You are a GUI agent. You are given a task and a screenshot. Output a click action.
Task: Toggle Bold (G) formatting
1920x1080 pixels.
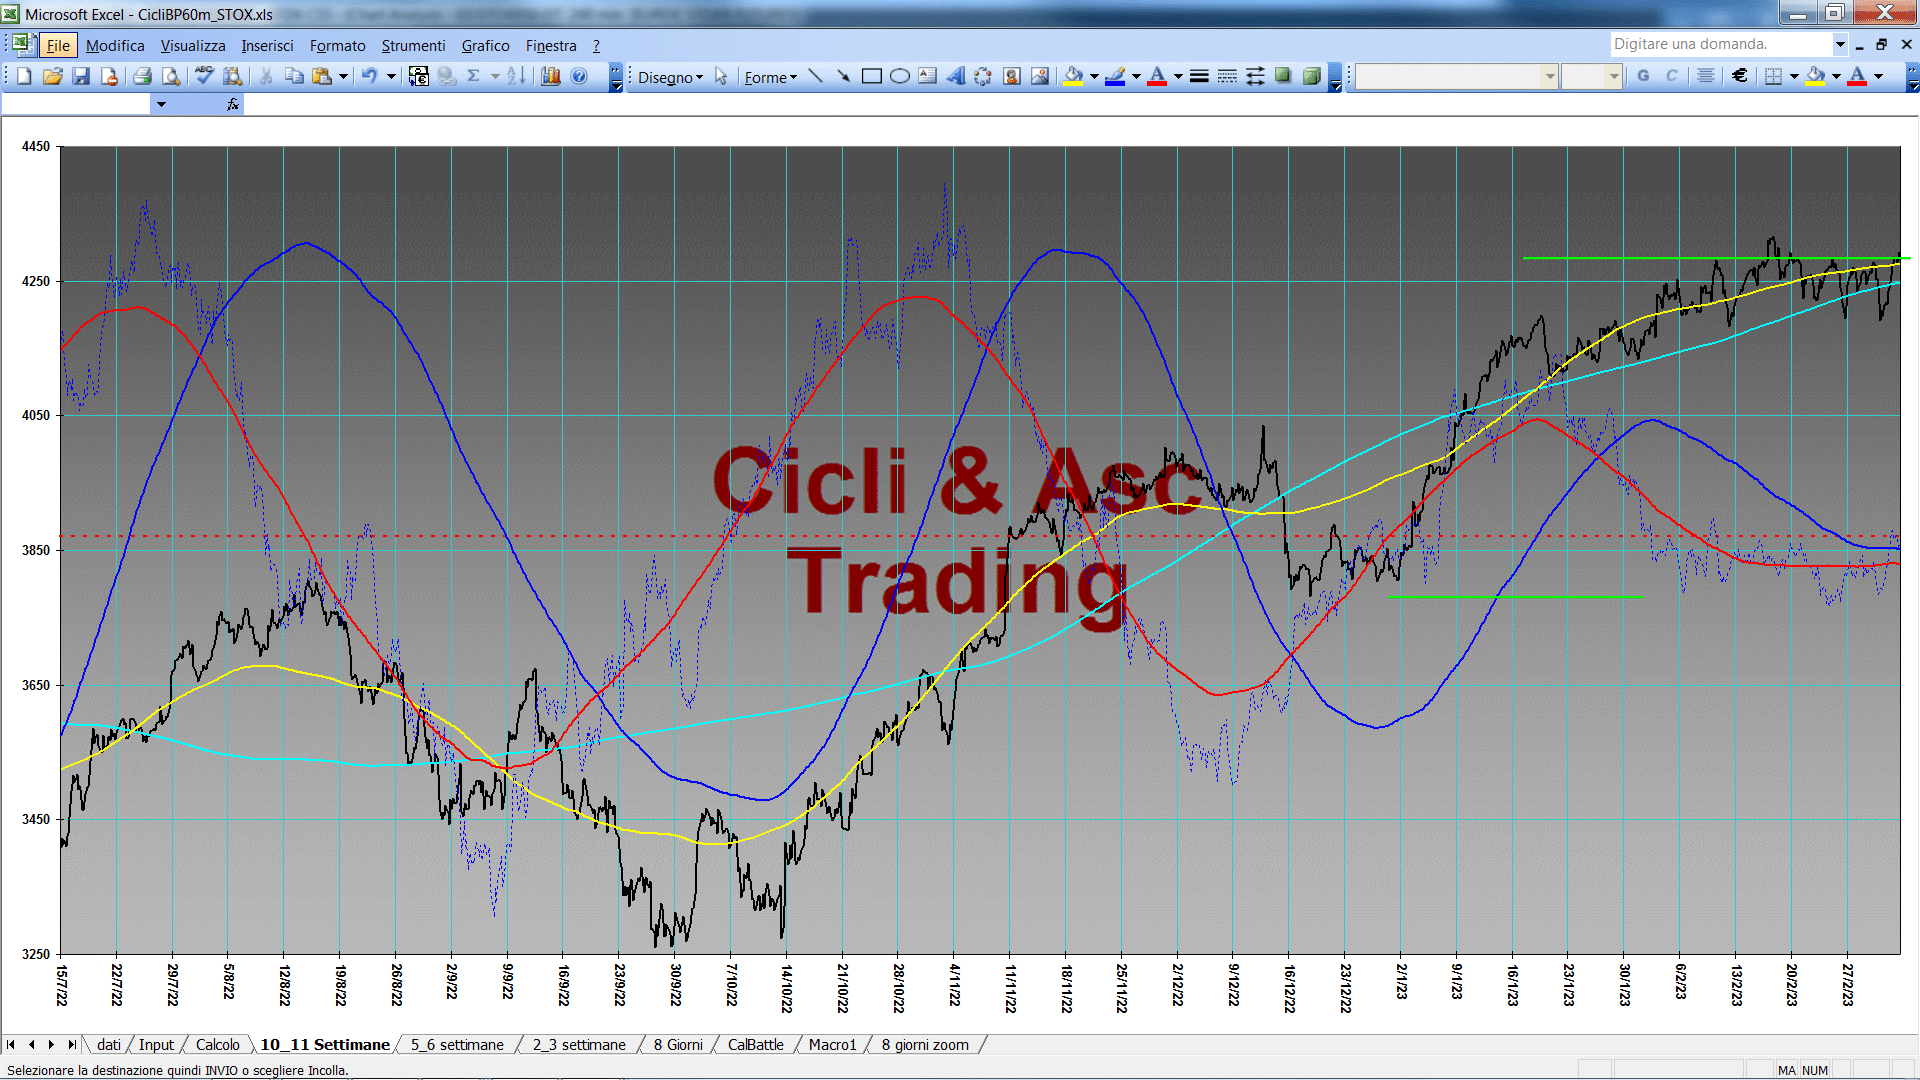tap(1643, 76)
